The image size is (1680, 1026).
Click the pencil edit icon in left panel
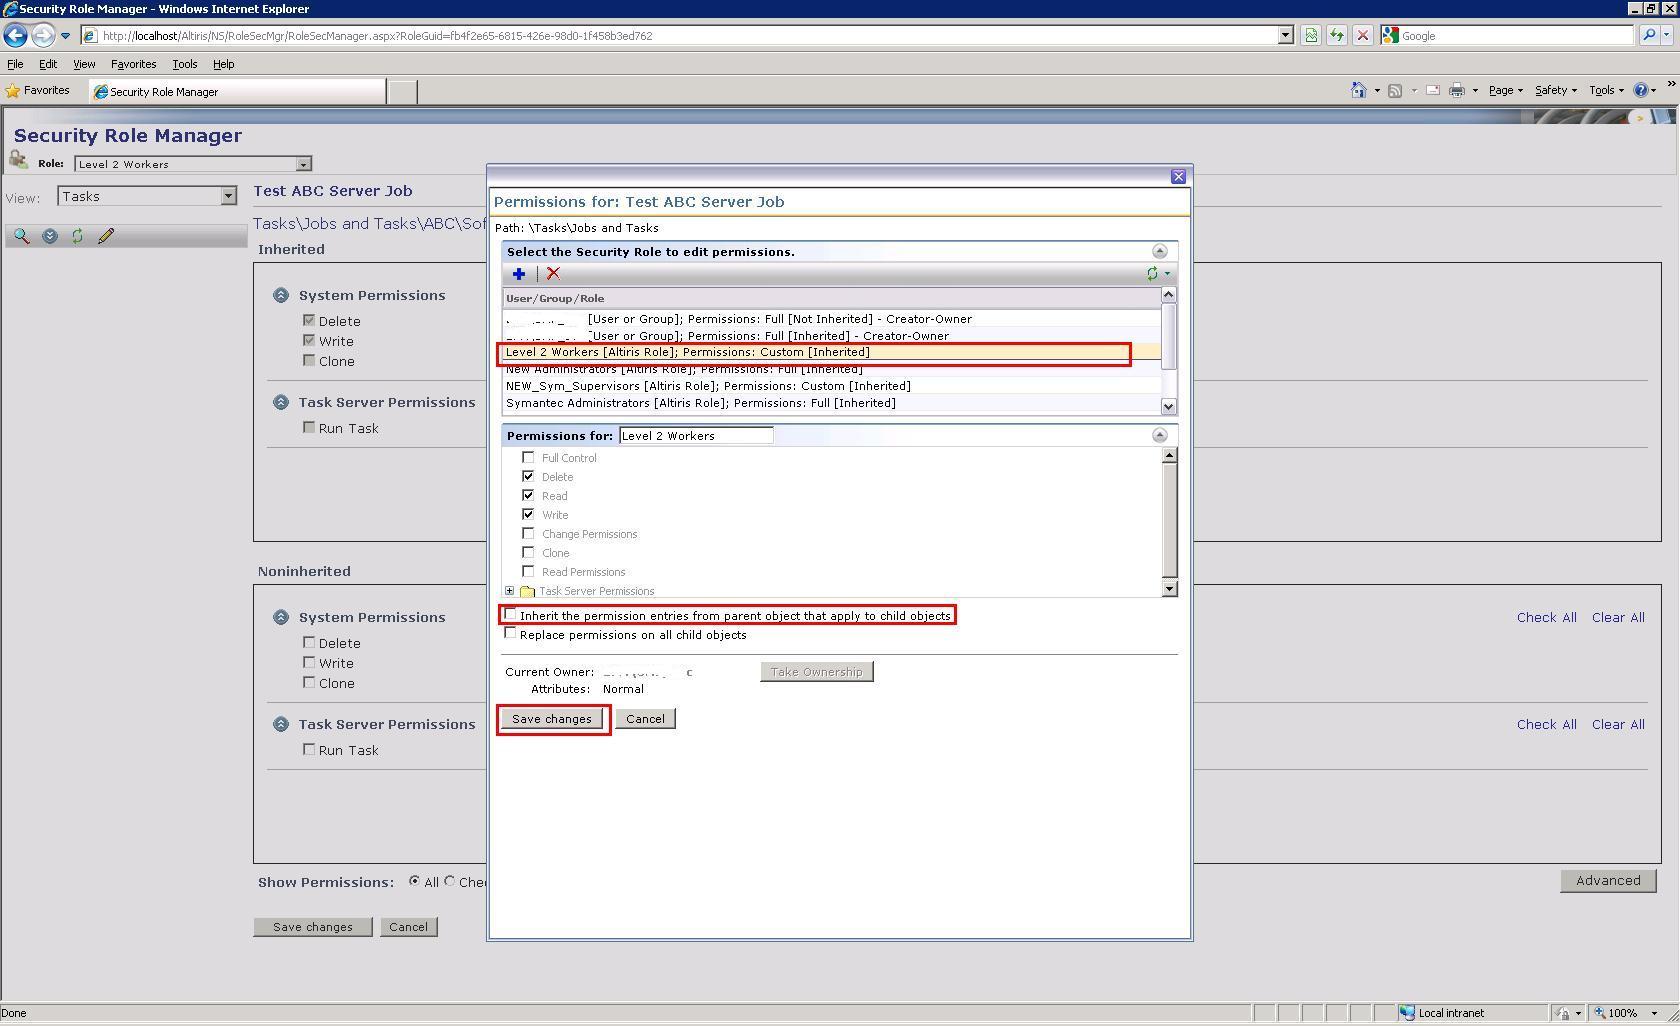106,237
